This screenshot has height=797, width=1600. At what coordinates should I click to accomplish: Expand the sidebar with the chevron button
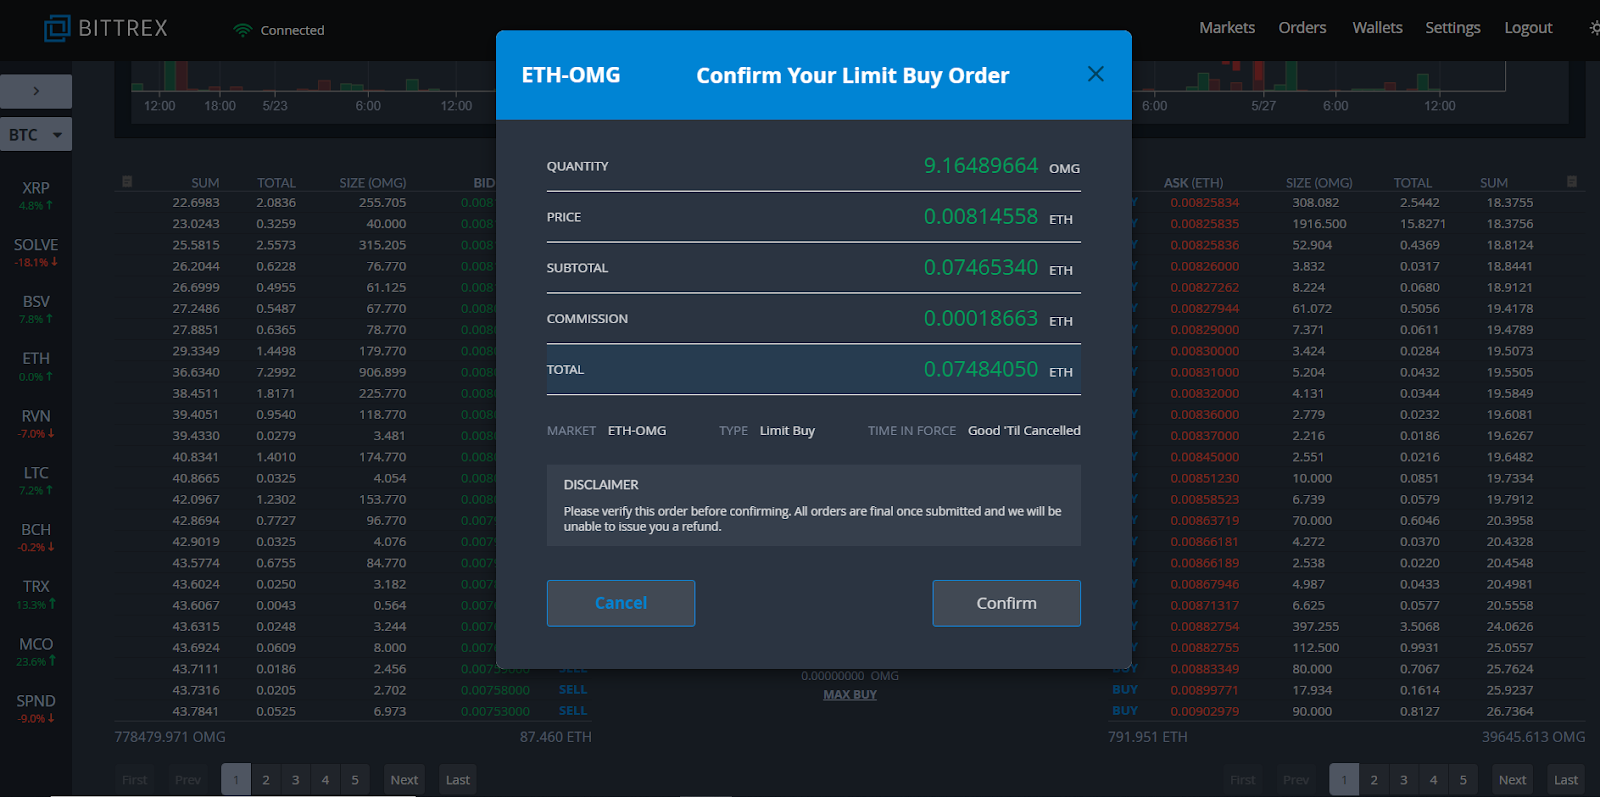pyautogui.click(x=36, y=91)
